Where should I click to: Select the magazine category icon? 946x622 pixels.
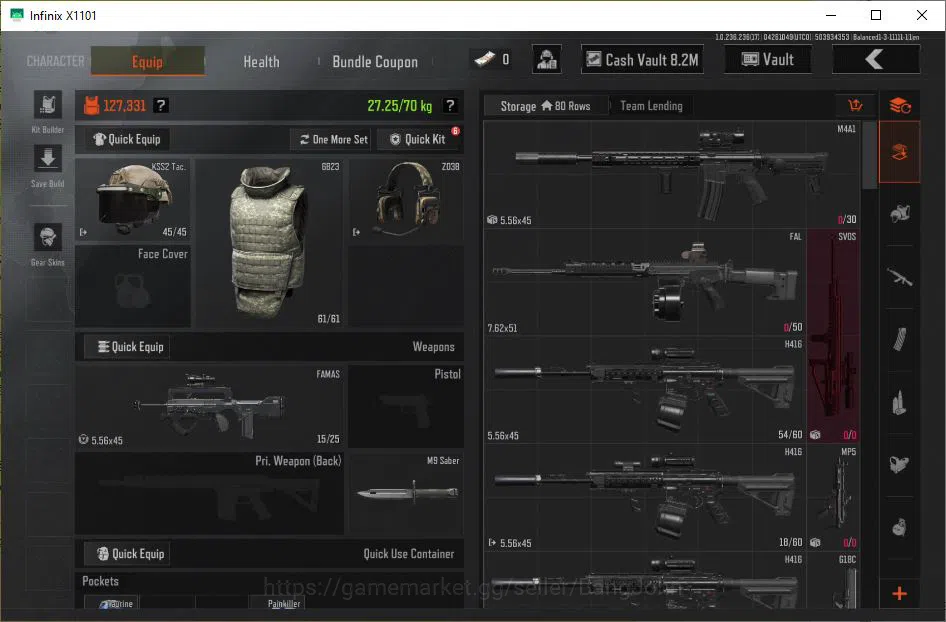[900, 340]
